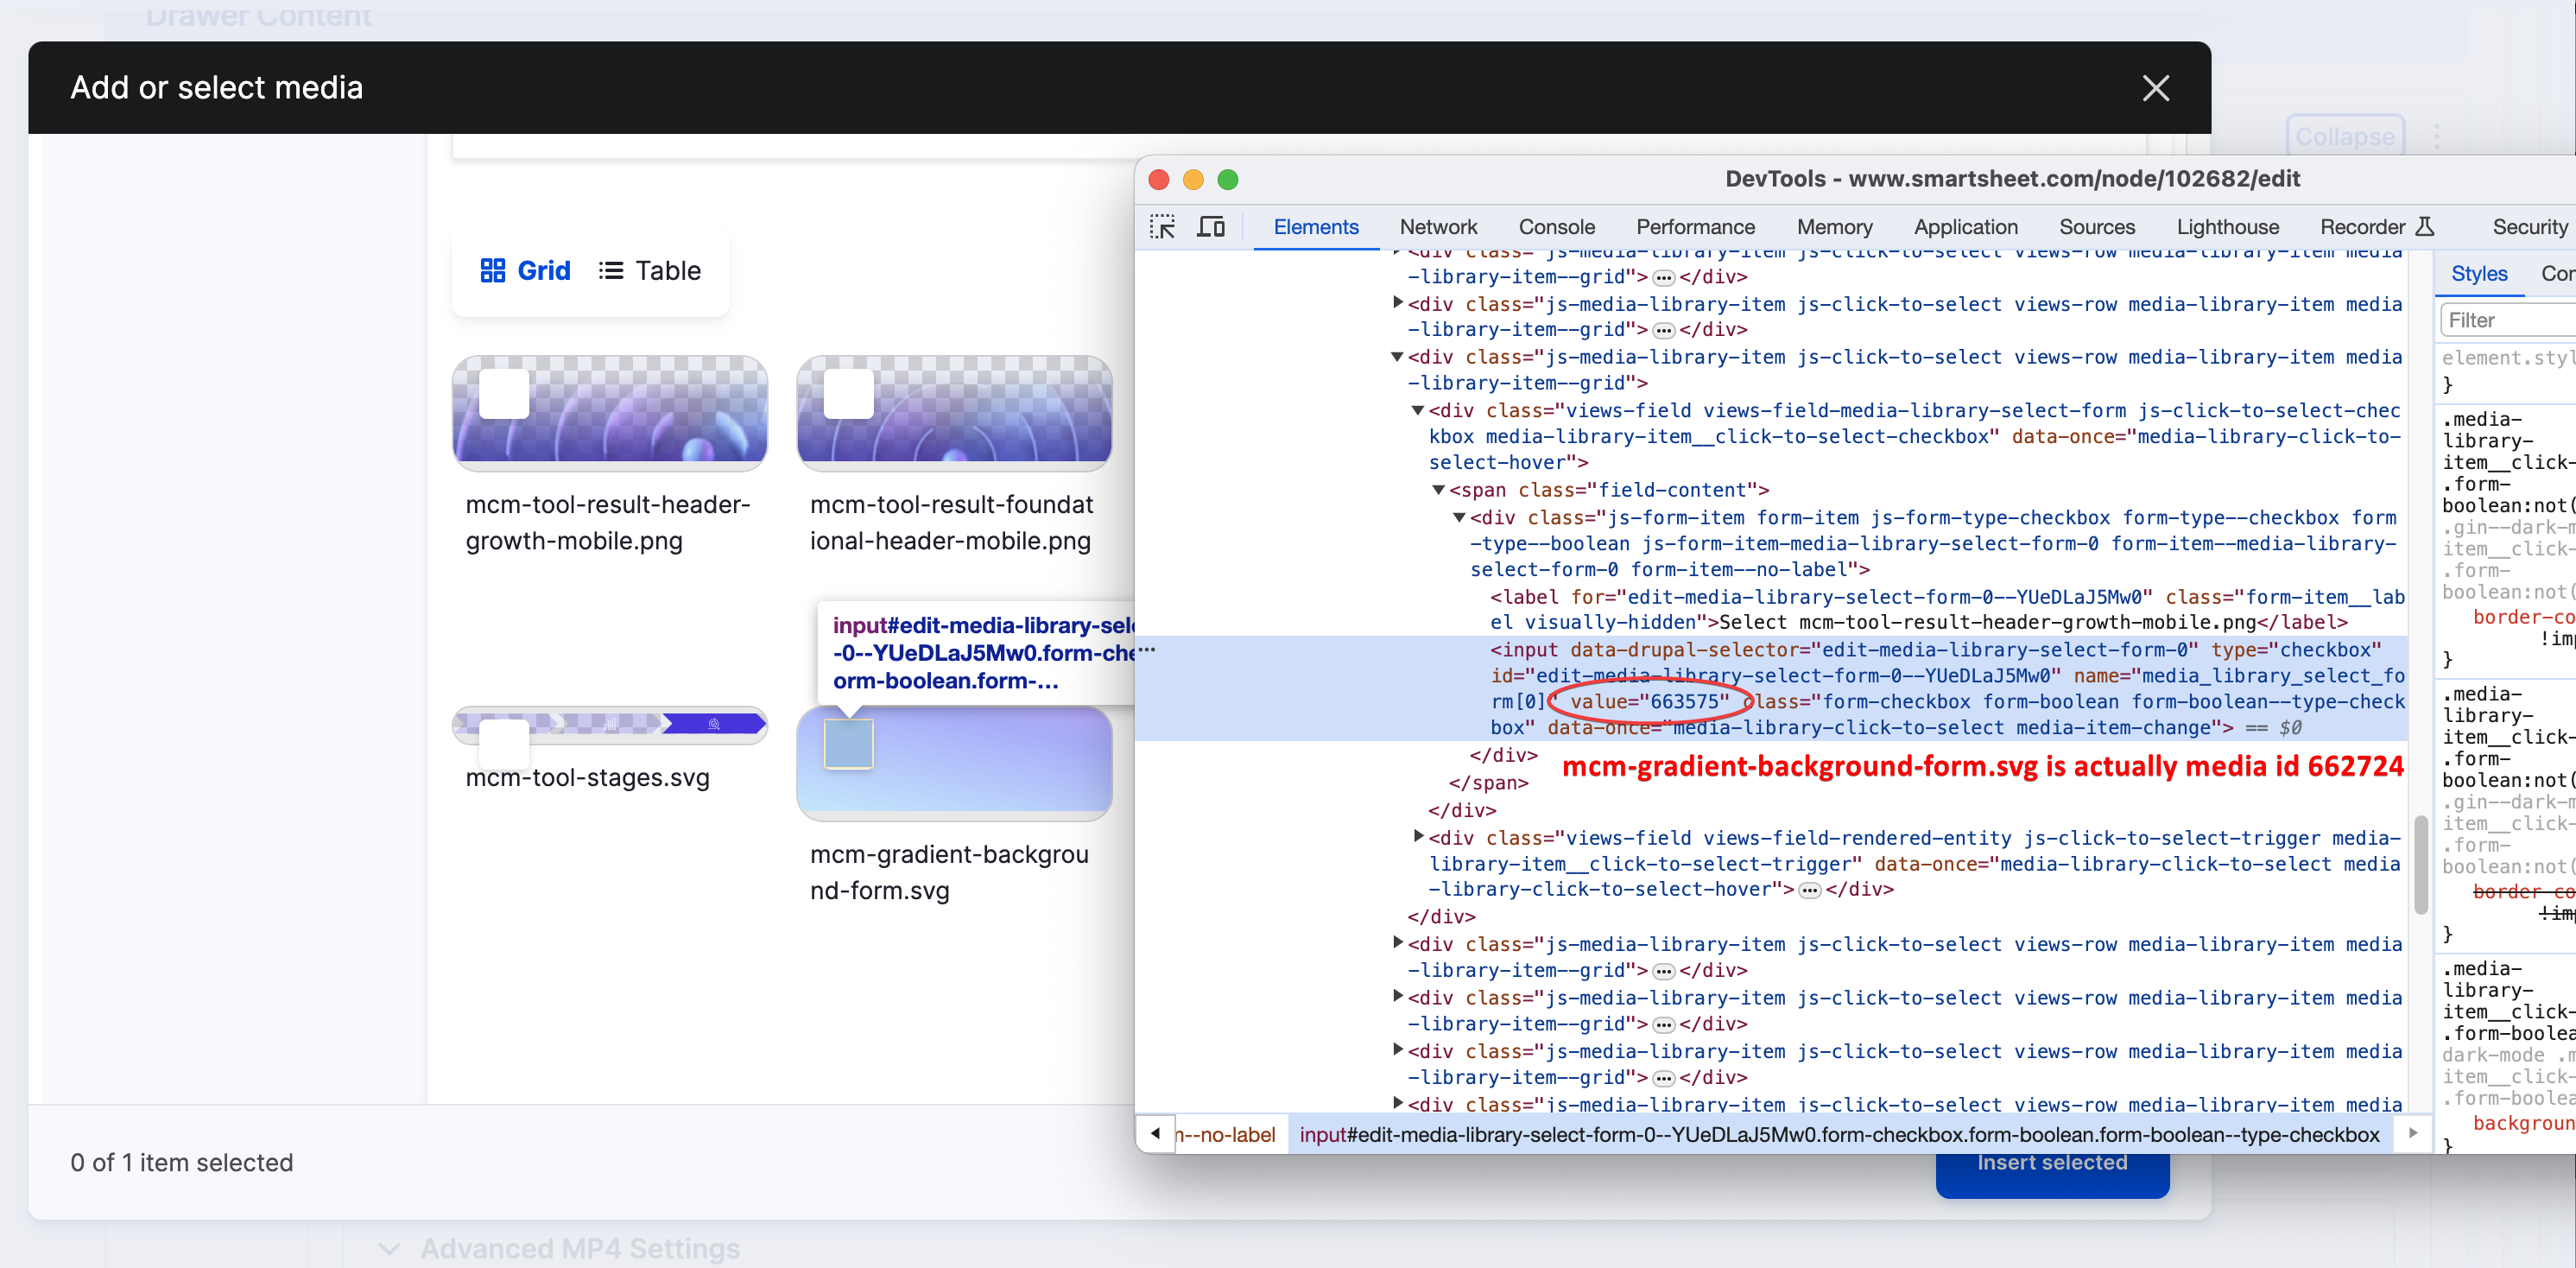Screen dimensions: 2576x1268
Task: Open the Lighthouse tab
Action: pyautogui.click(x=2227, y=227)
